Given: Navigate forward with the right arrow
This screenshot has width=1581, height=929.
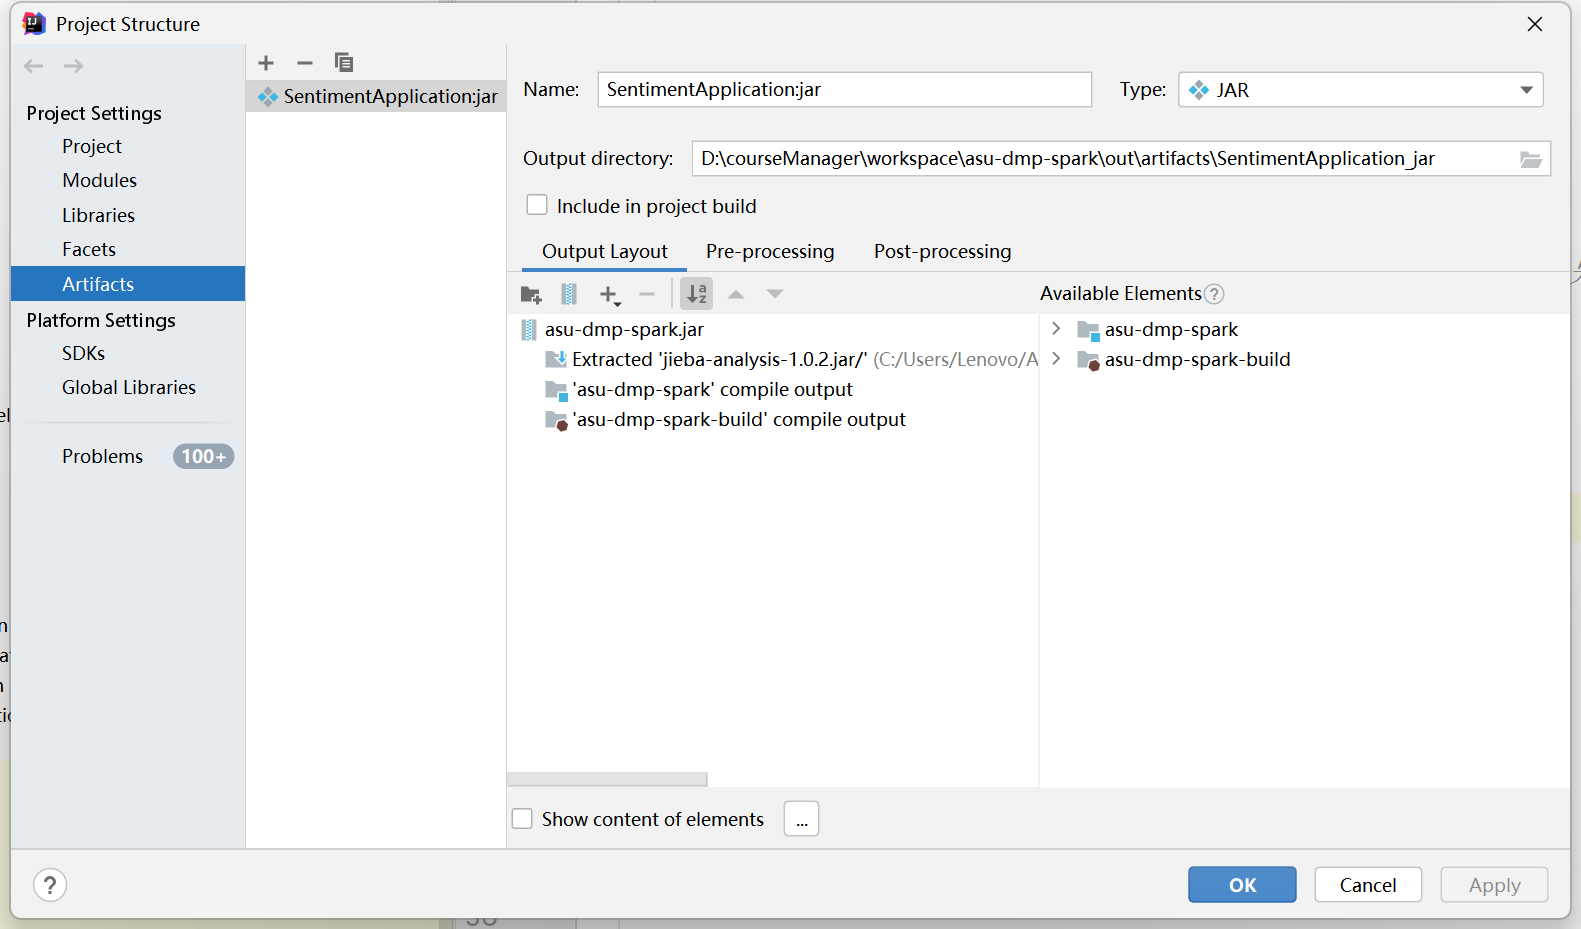Looking at the screenshot, I should (x=73, y=66).
